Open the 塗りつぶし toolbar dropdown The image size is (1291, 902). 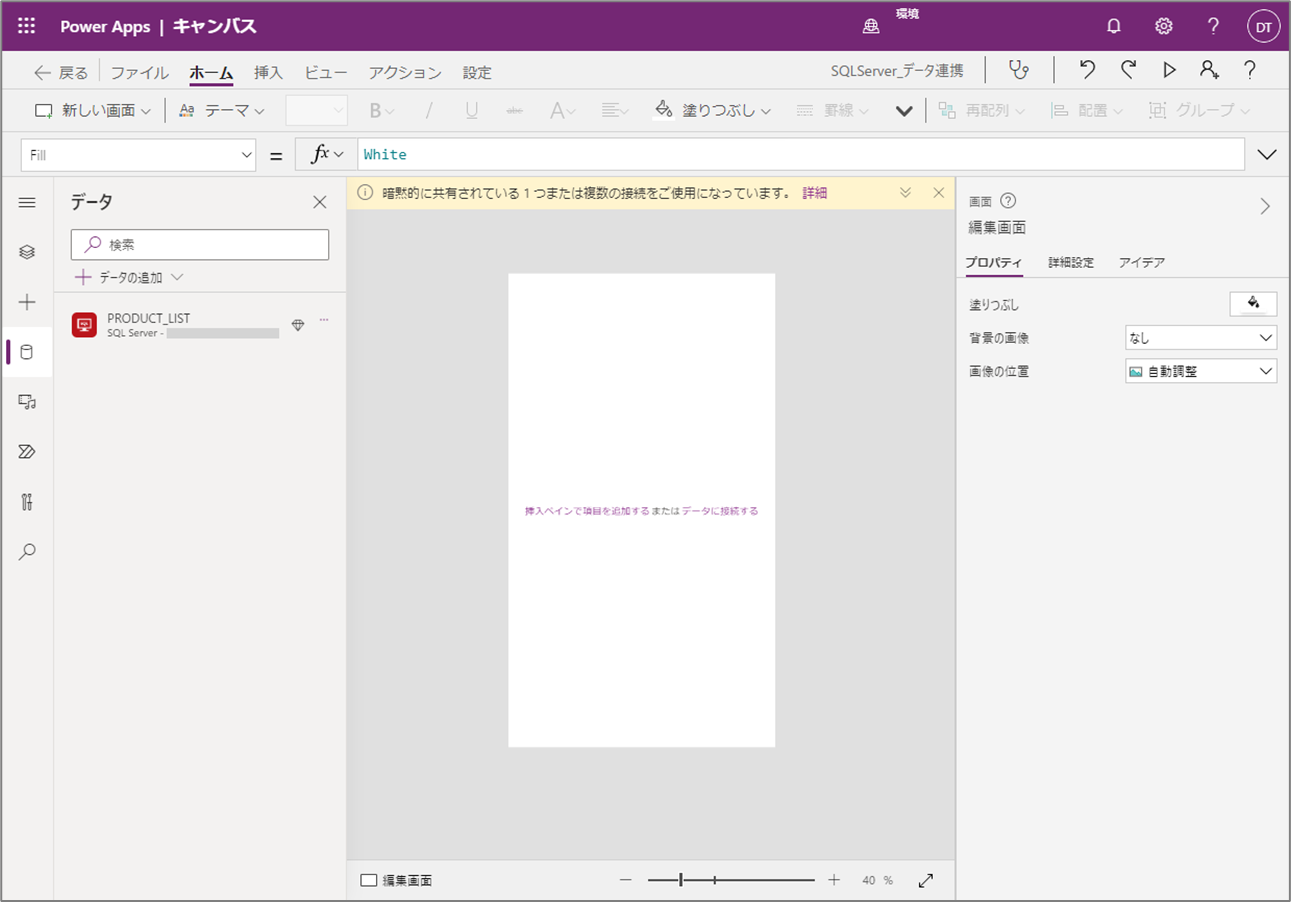[713, 111]
